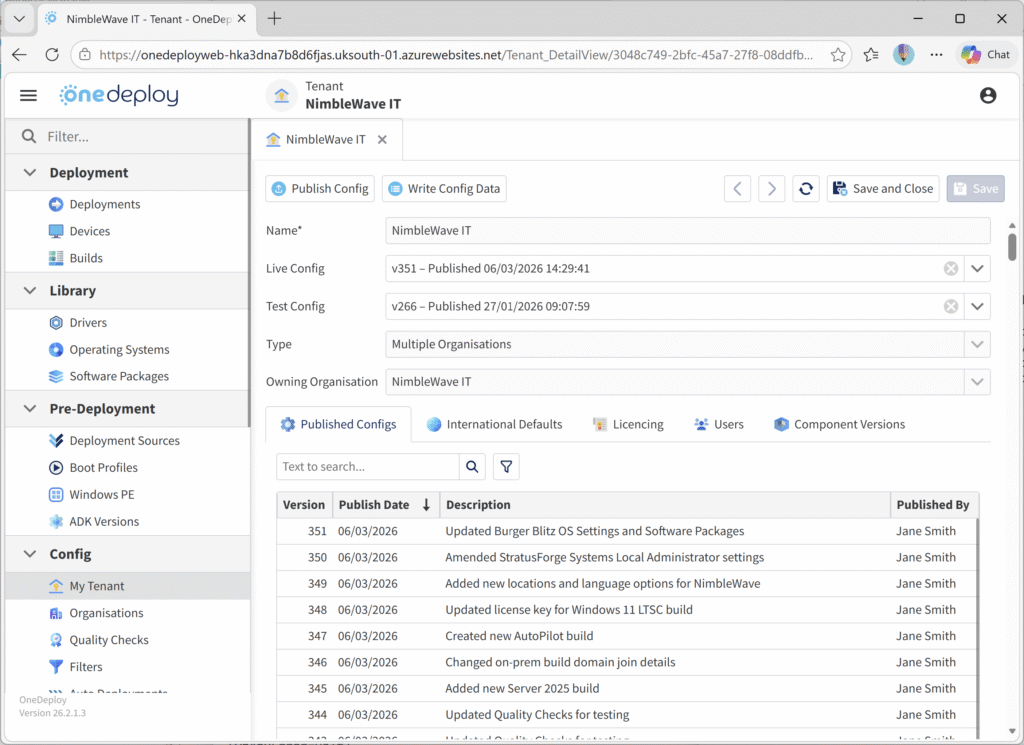Viewport: 1024px width, 745px height.
Task: Select row 'Added new Server 2025 build'
Action: click(627, 688)
